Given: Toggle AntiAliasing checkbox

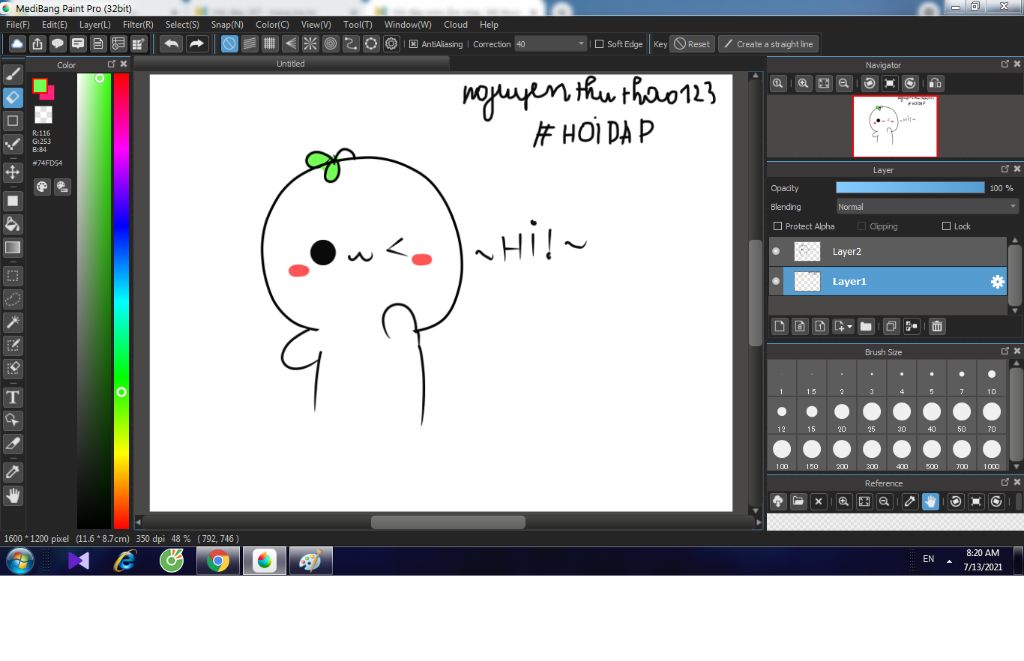Looking at the screenshot, I should (x=413, y=44).
